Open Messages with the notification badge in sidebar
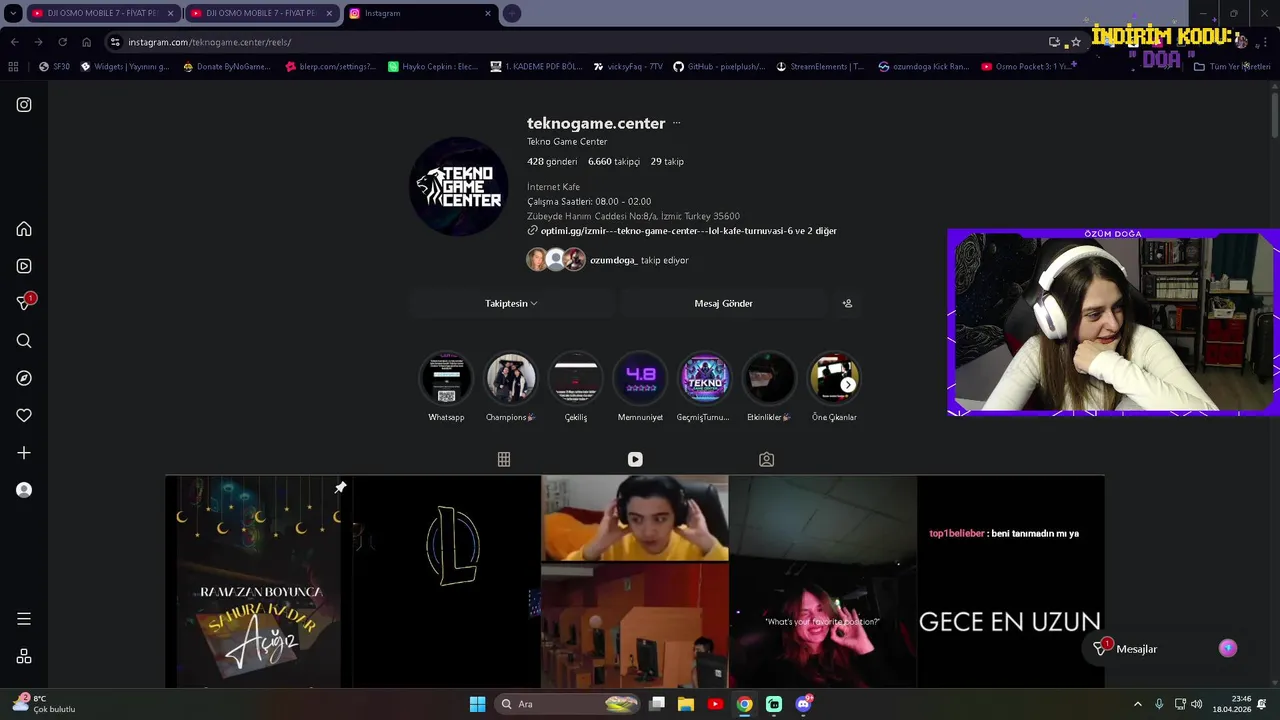 tap(25, 302)
